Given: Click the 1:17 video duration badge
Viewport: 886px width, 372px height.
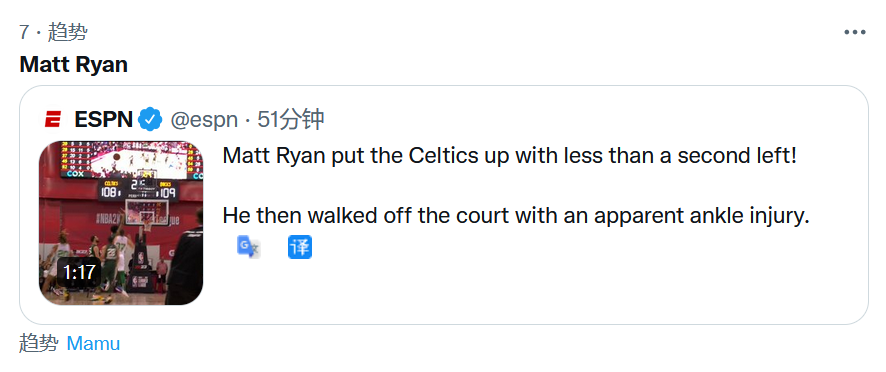Looking at the screenshot, I should tap(79, 273).
